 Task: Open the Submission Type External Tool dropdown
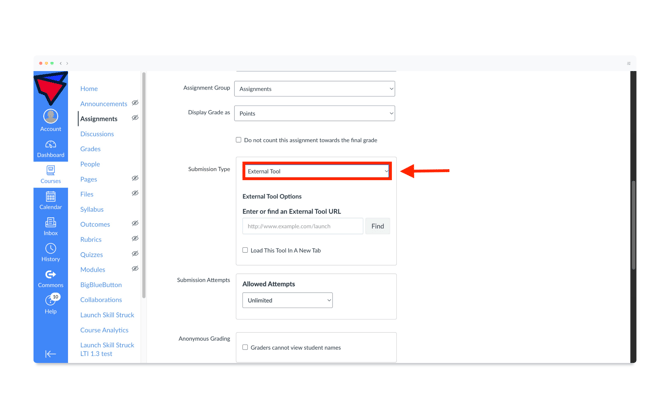point(317,171)
